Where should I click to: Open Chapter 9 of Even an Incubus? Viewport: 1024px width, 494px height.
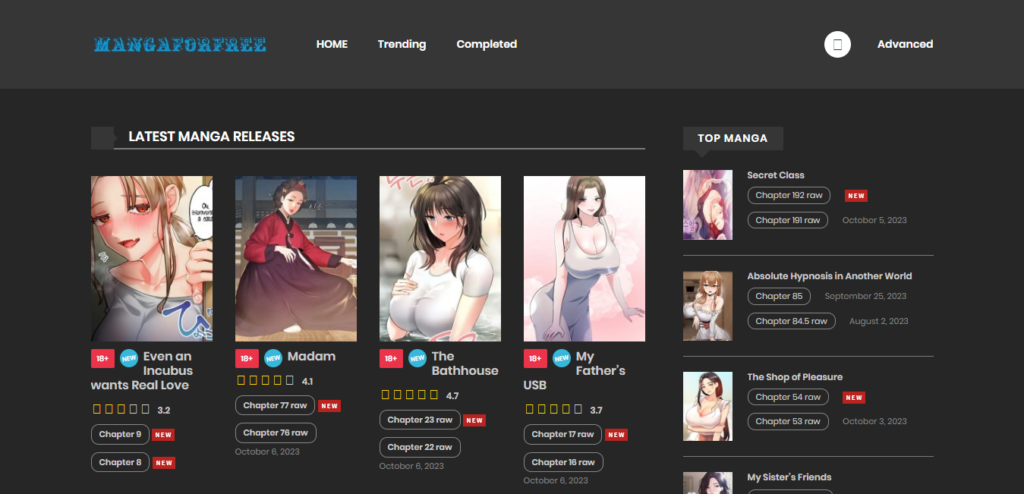coord(120,435)
